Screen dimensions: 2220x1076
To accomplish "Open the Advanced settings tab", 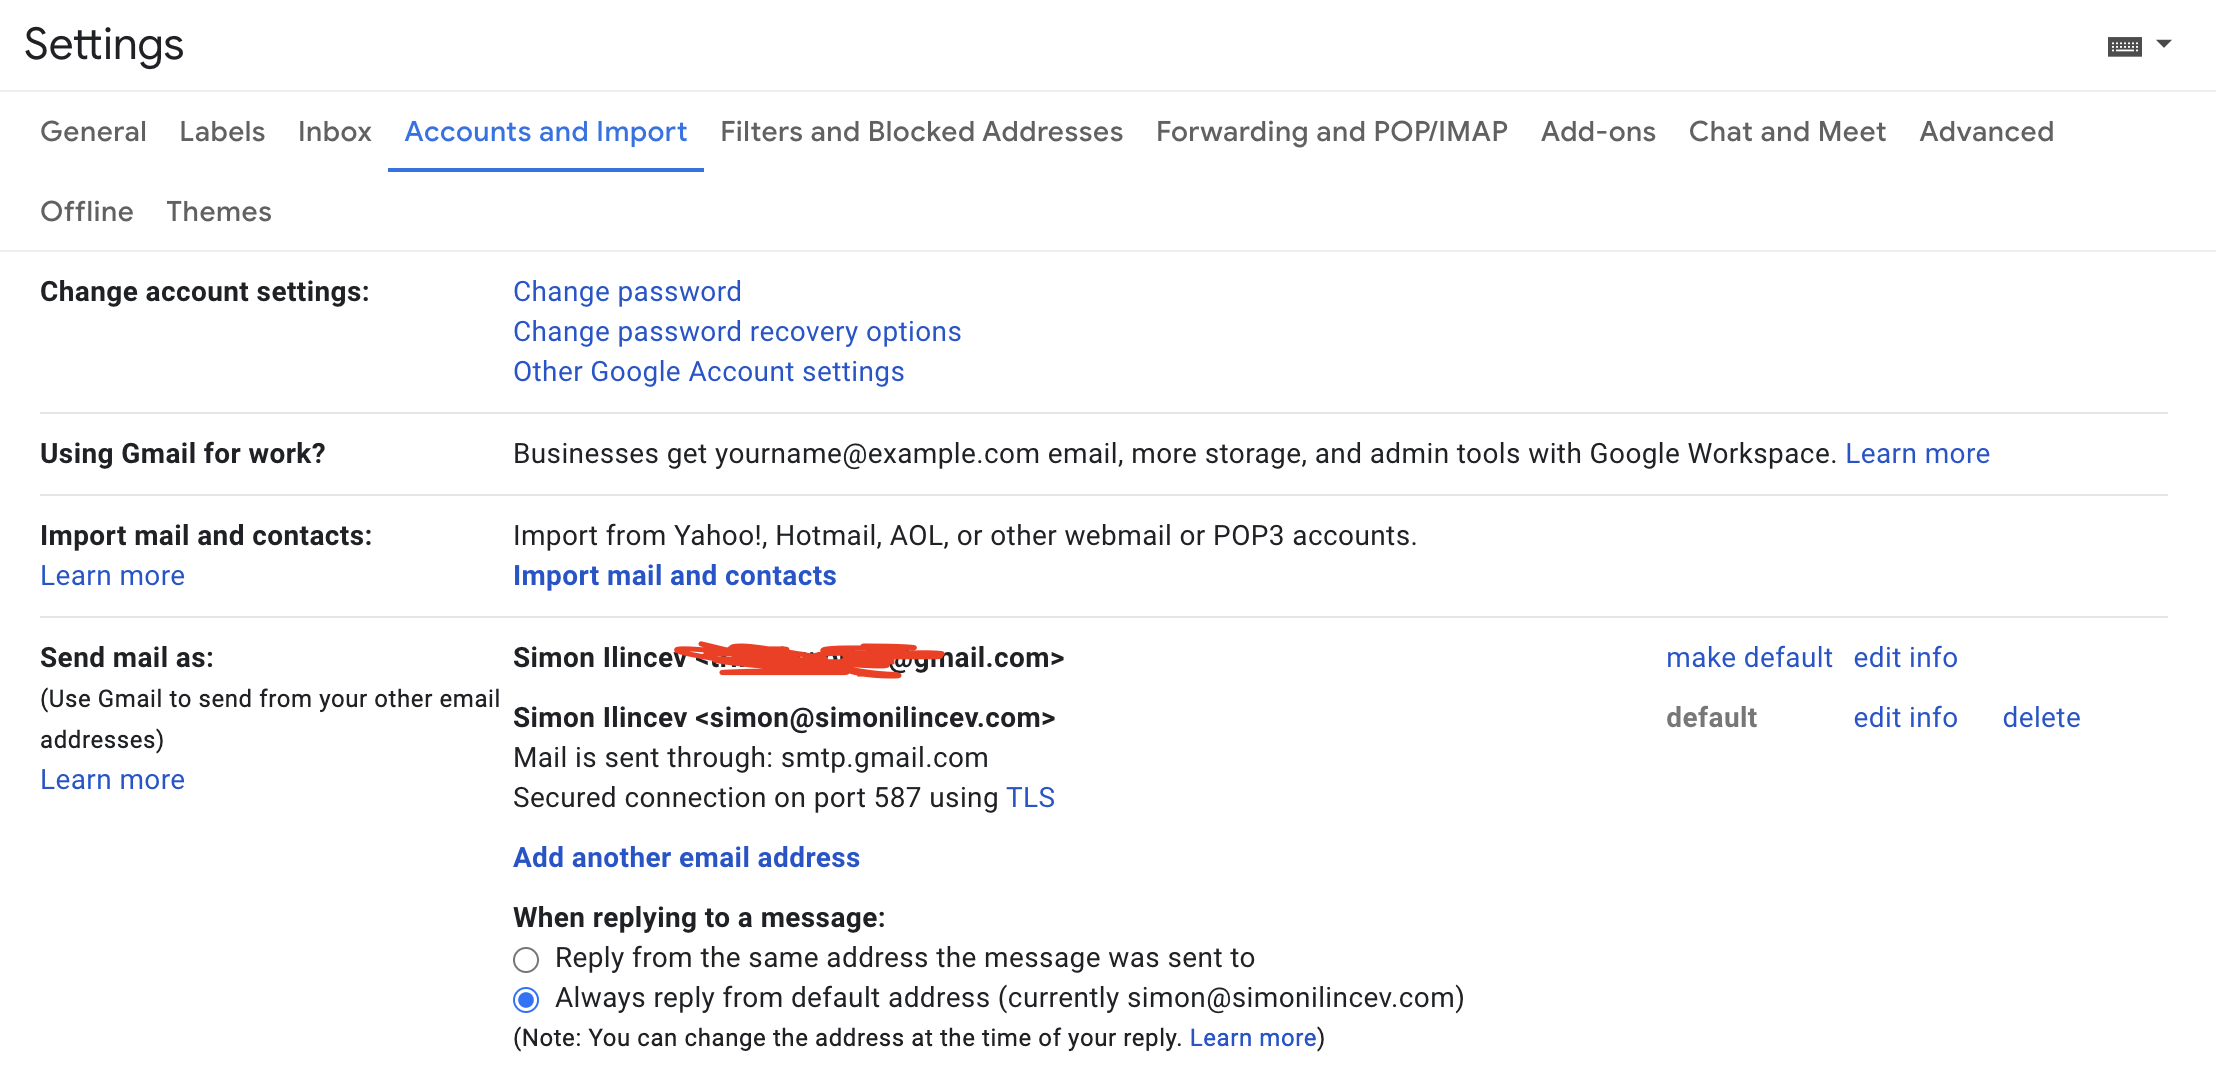I will pyautogui.click(x=1986, y=132).
